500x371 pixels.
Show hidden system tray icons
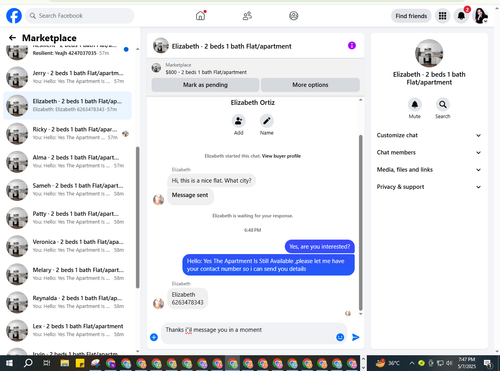[x=412, y=363]
